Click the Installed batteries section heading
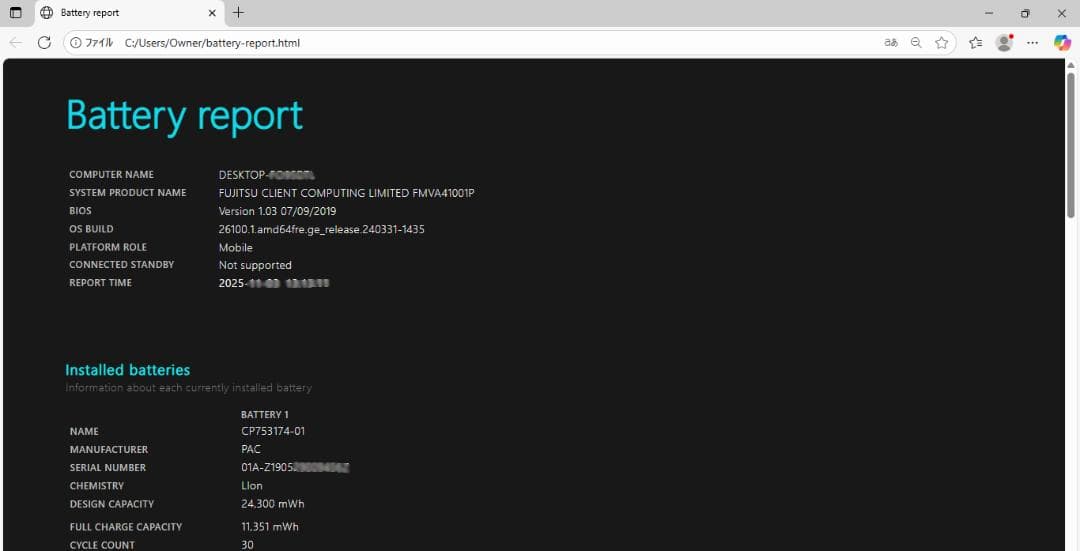Image resolution: width=1080 pixels, height=551 pixels. point(127,370)
